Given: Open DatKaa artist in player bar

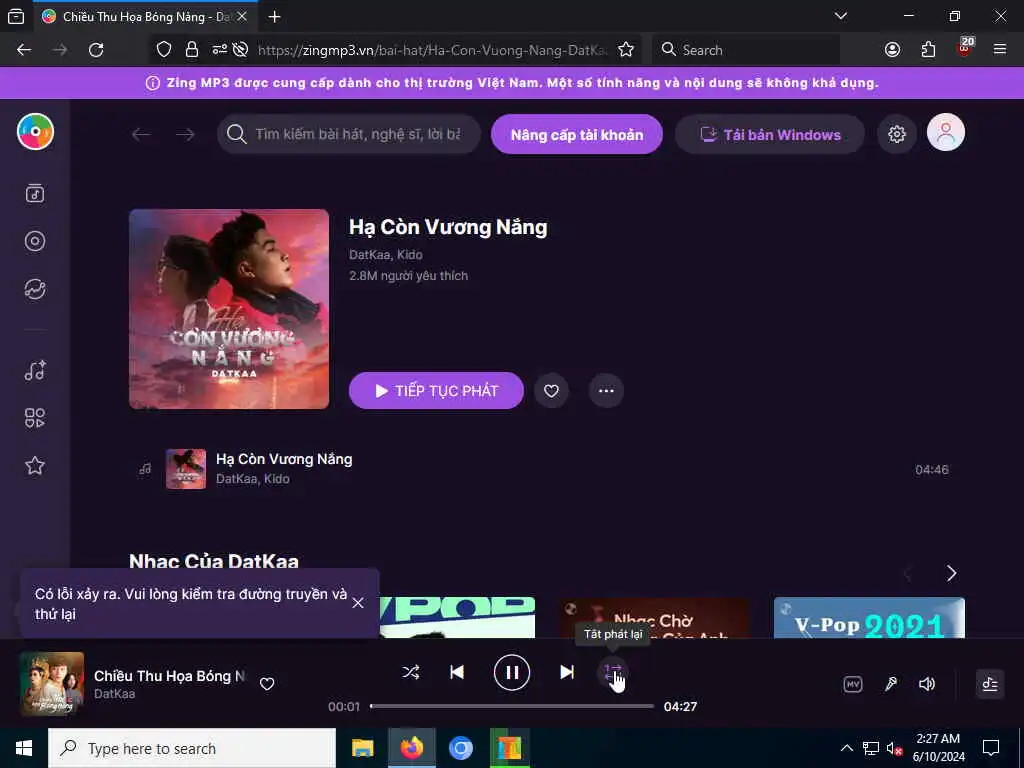Looking at the screenshot, I should (x=114, y=694).
